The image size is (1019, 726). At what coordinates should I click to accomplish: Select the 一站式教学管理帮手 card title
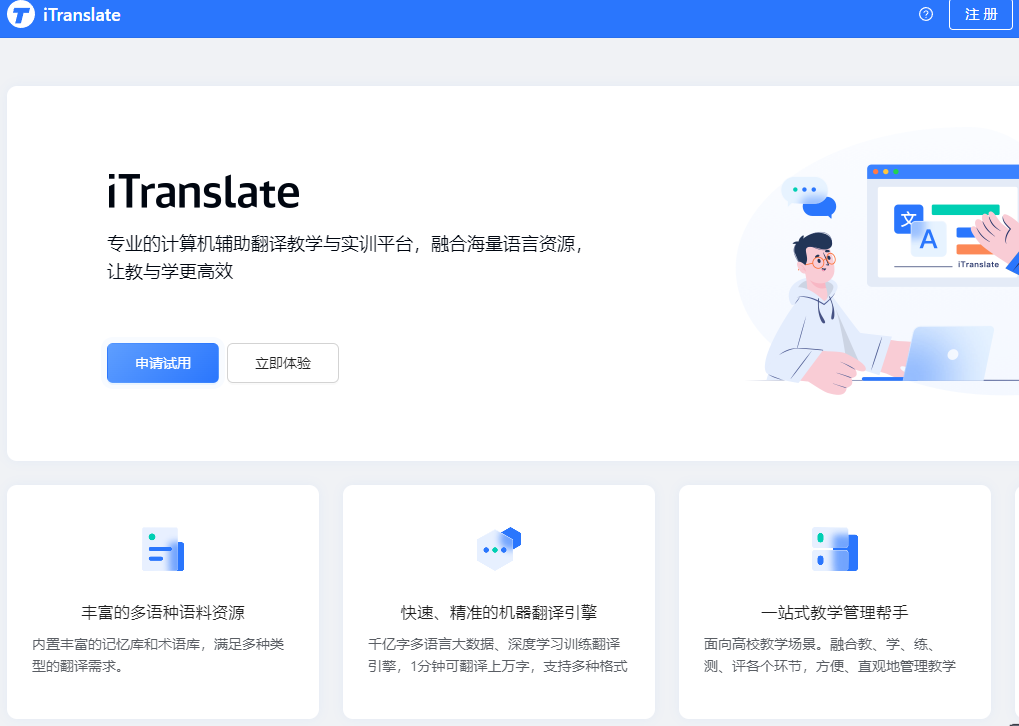pyautogui.click(x=834, y=612)
